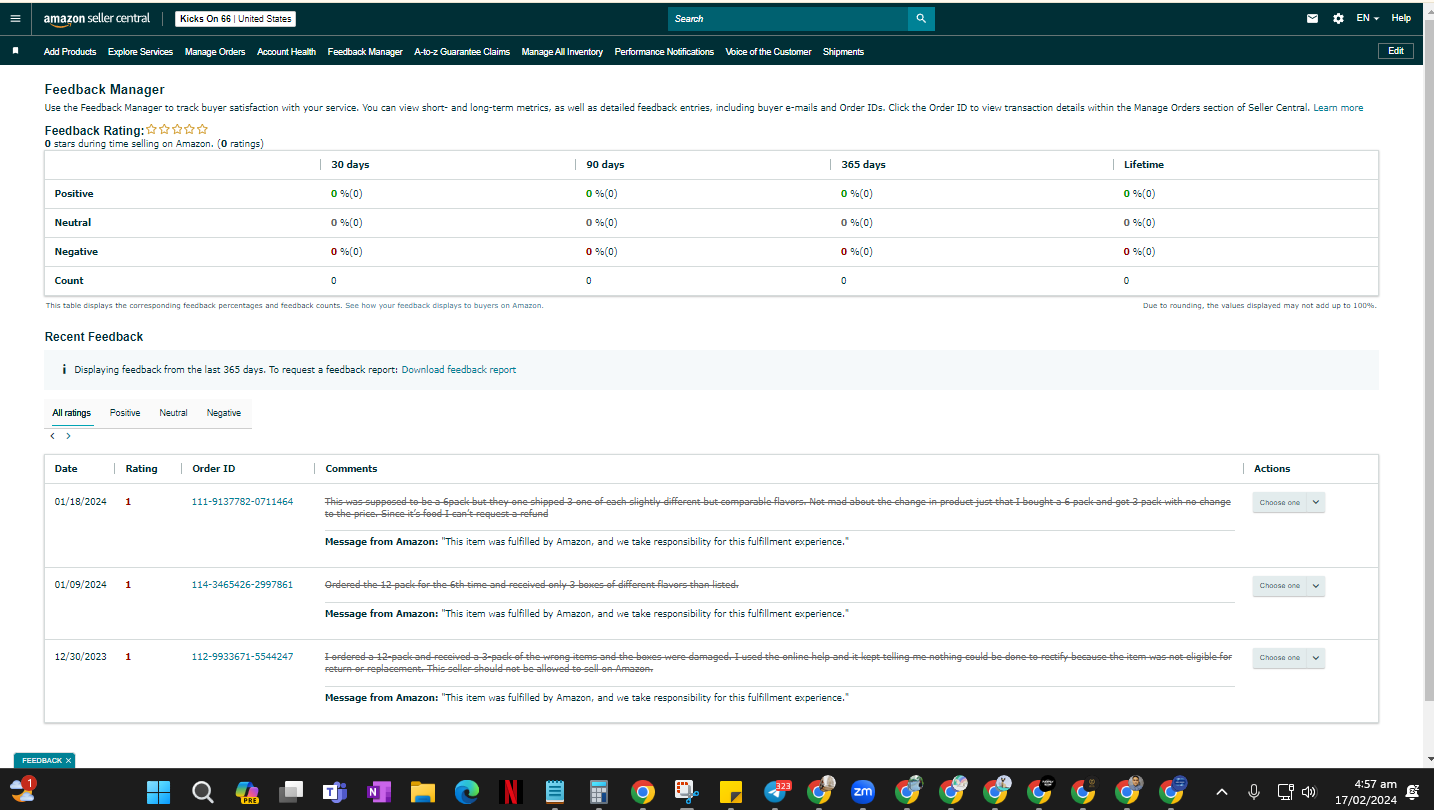Open Netflix from taskbar
The image size is (1434, 810).
(510, 793)
